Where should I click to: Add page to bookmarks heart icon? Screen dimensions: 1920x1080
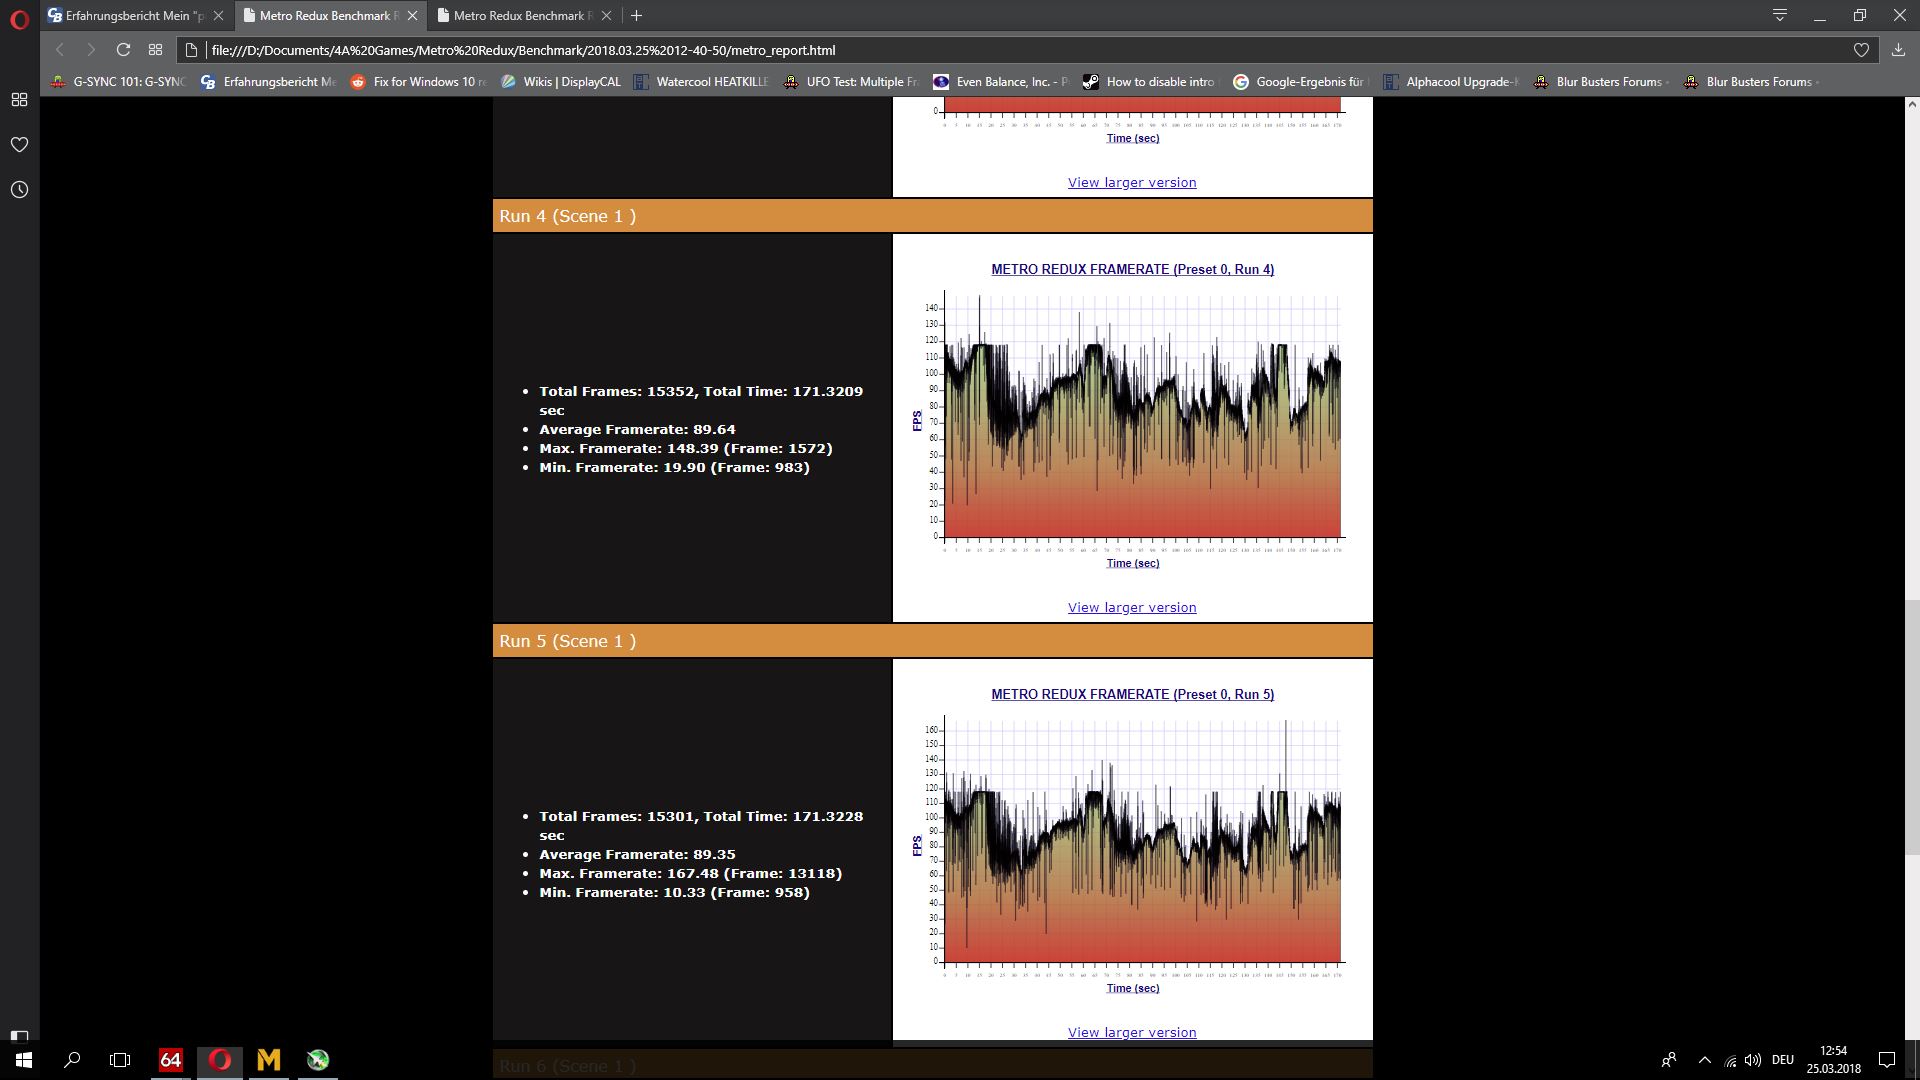point(1861,50)
